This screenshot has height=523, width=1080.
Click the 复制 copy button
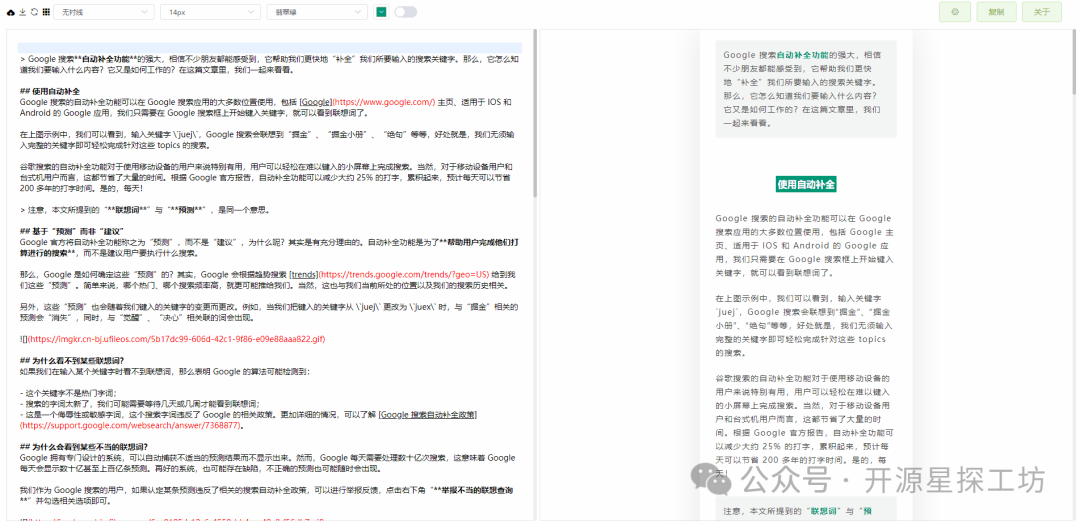996,12
